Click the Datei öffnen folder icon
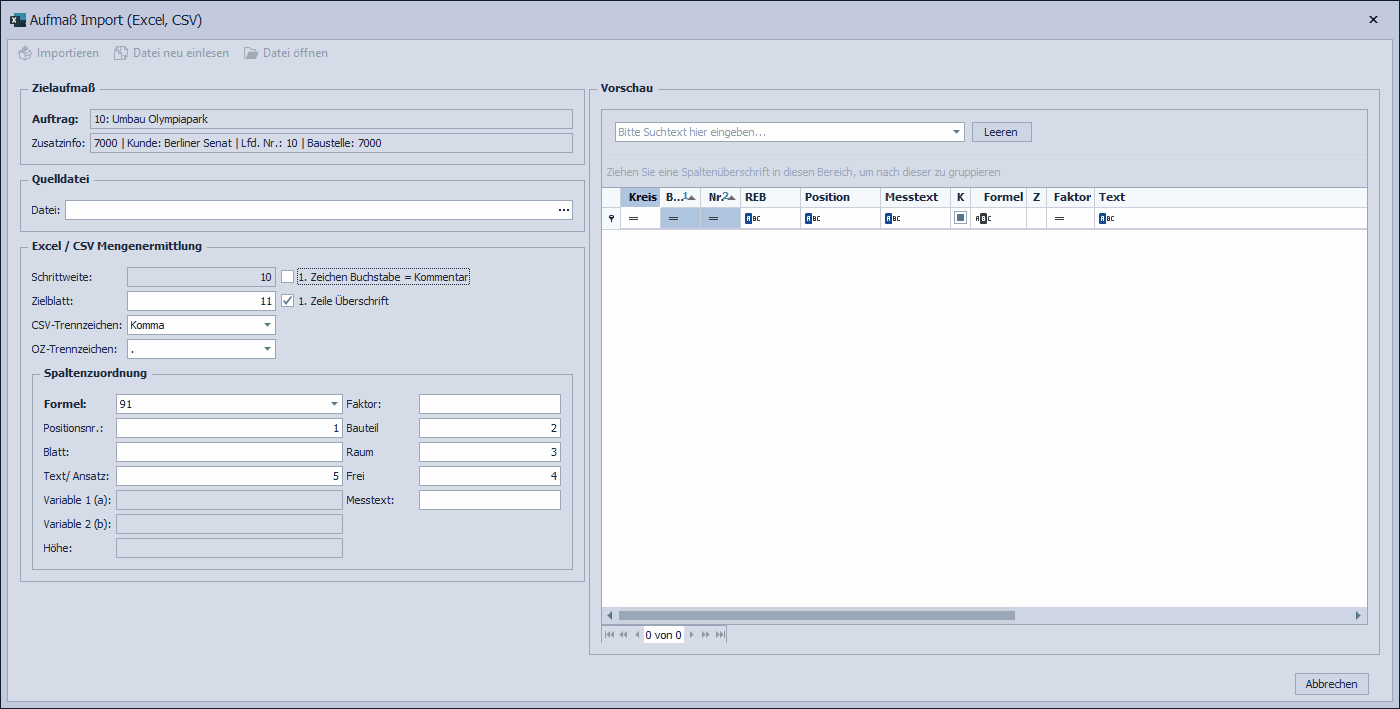Image resolution: width=1400 pixels, height=709 pixels. pos(251,53)
